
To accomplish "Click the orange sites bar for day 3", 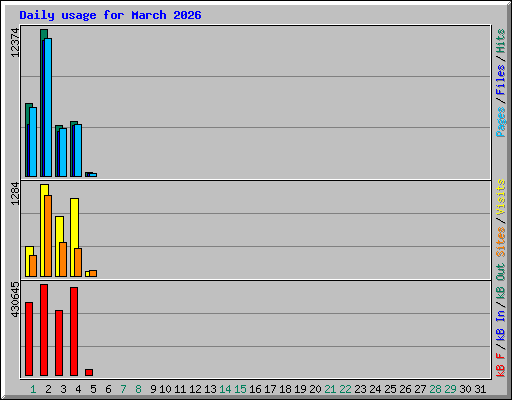I will point(63,259).
